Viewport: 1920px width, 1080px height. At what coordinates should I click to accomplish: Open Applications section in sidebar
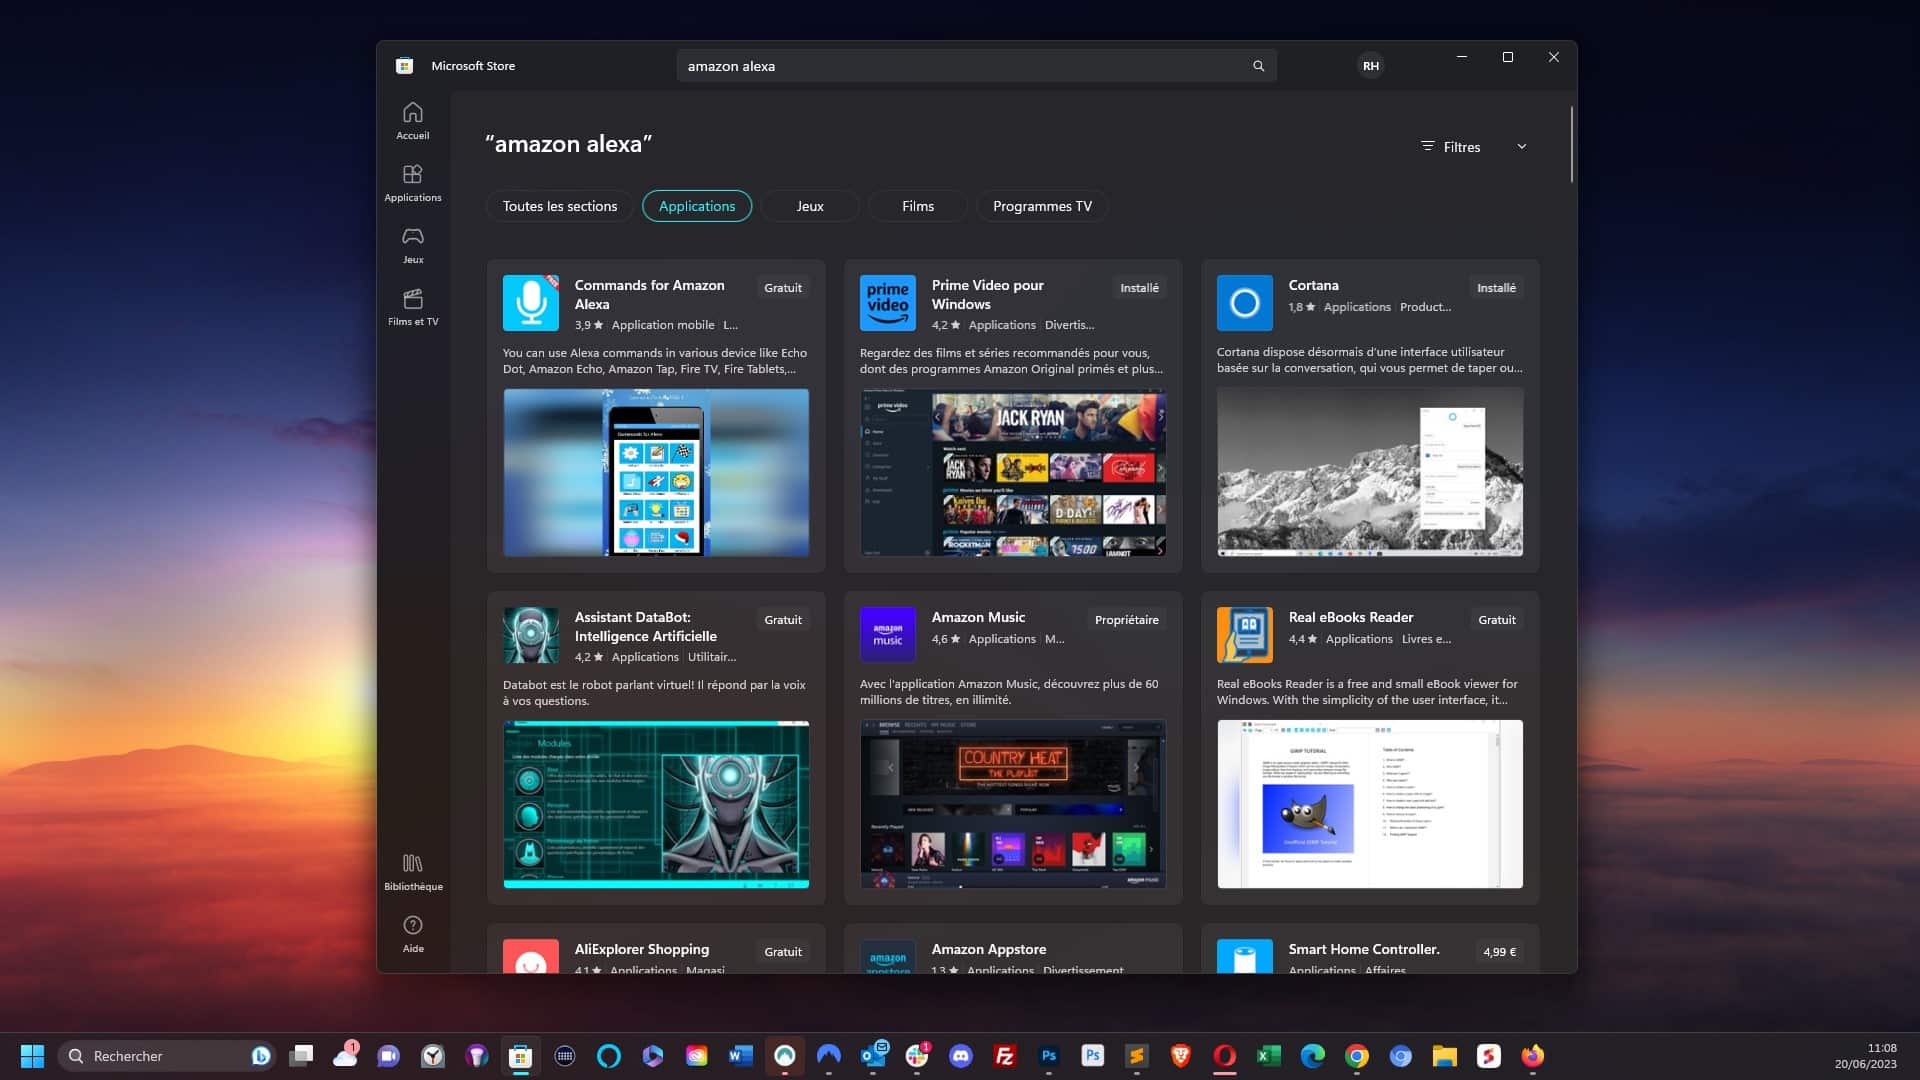pos(412,183)
